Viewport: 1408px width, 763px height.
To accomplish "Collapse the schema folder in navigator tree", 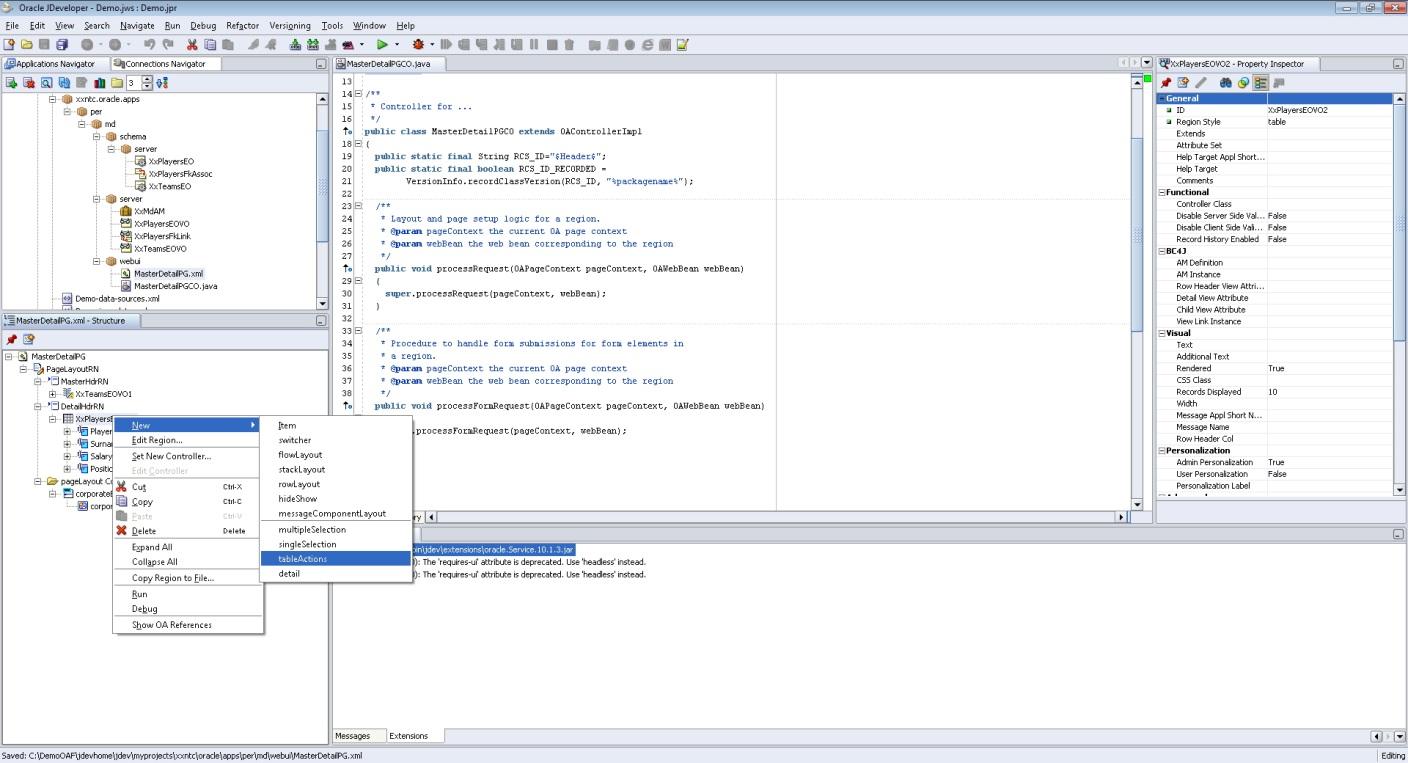I will (x=98, y=136).
